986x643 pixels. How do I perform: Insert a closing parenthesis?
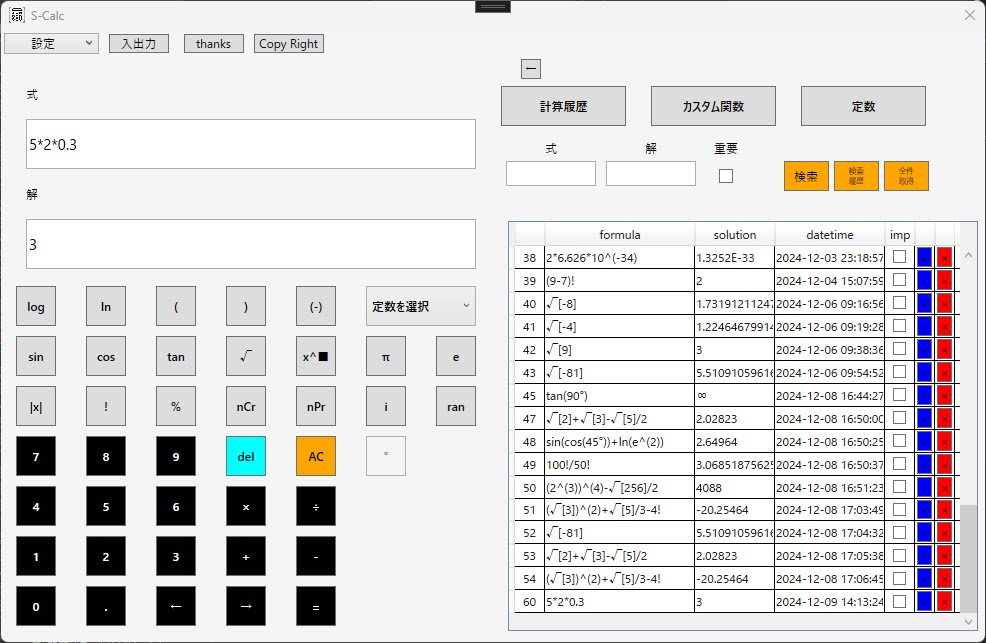pyautogui.click(x=246, y=306)
